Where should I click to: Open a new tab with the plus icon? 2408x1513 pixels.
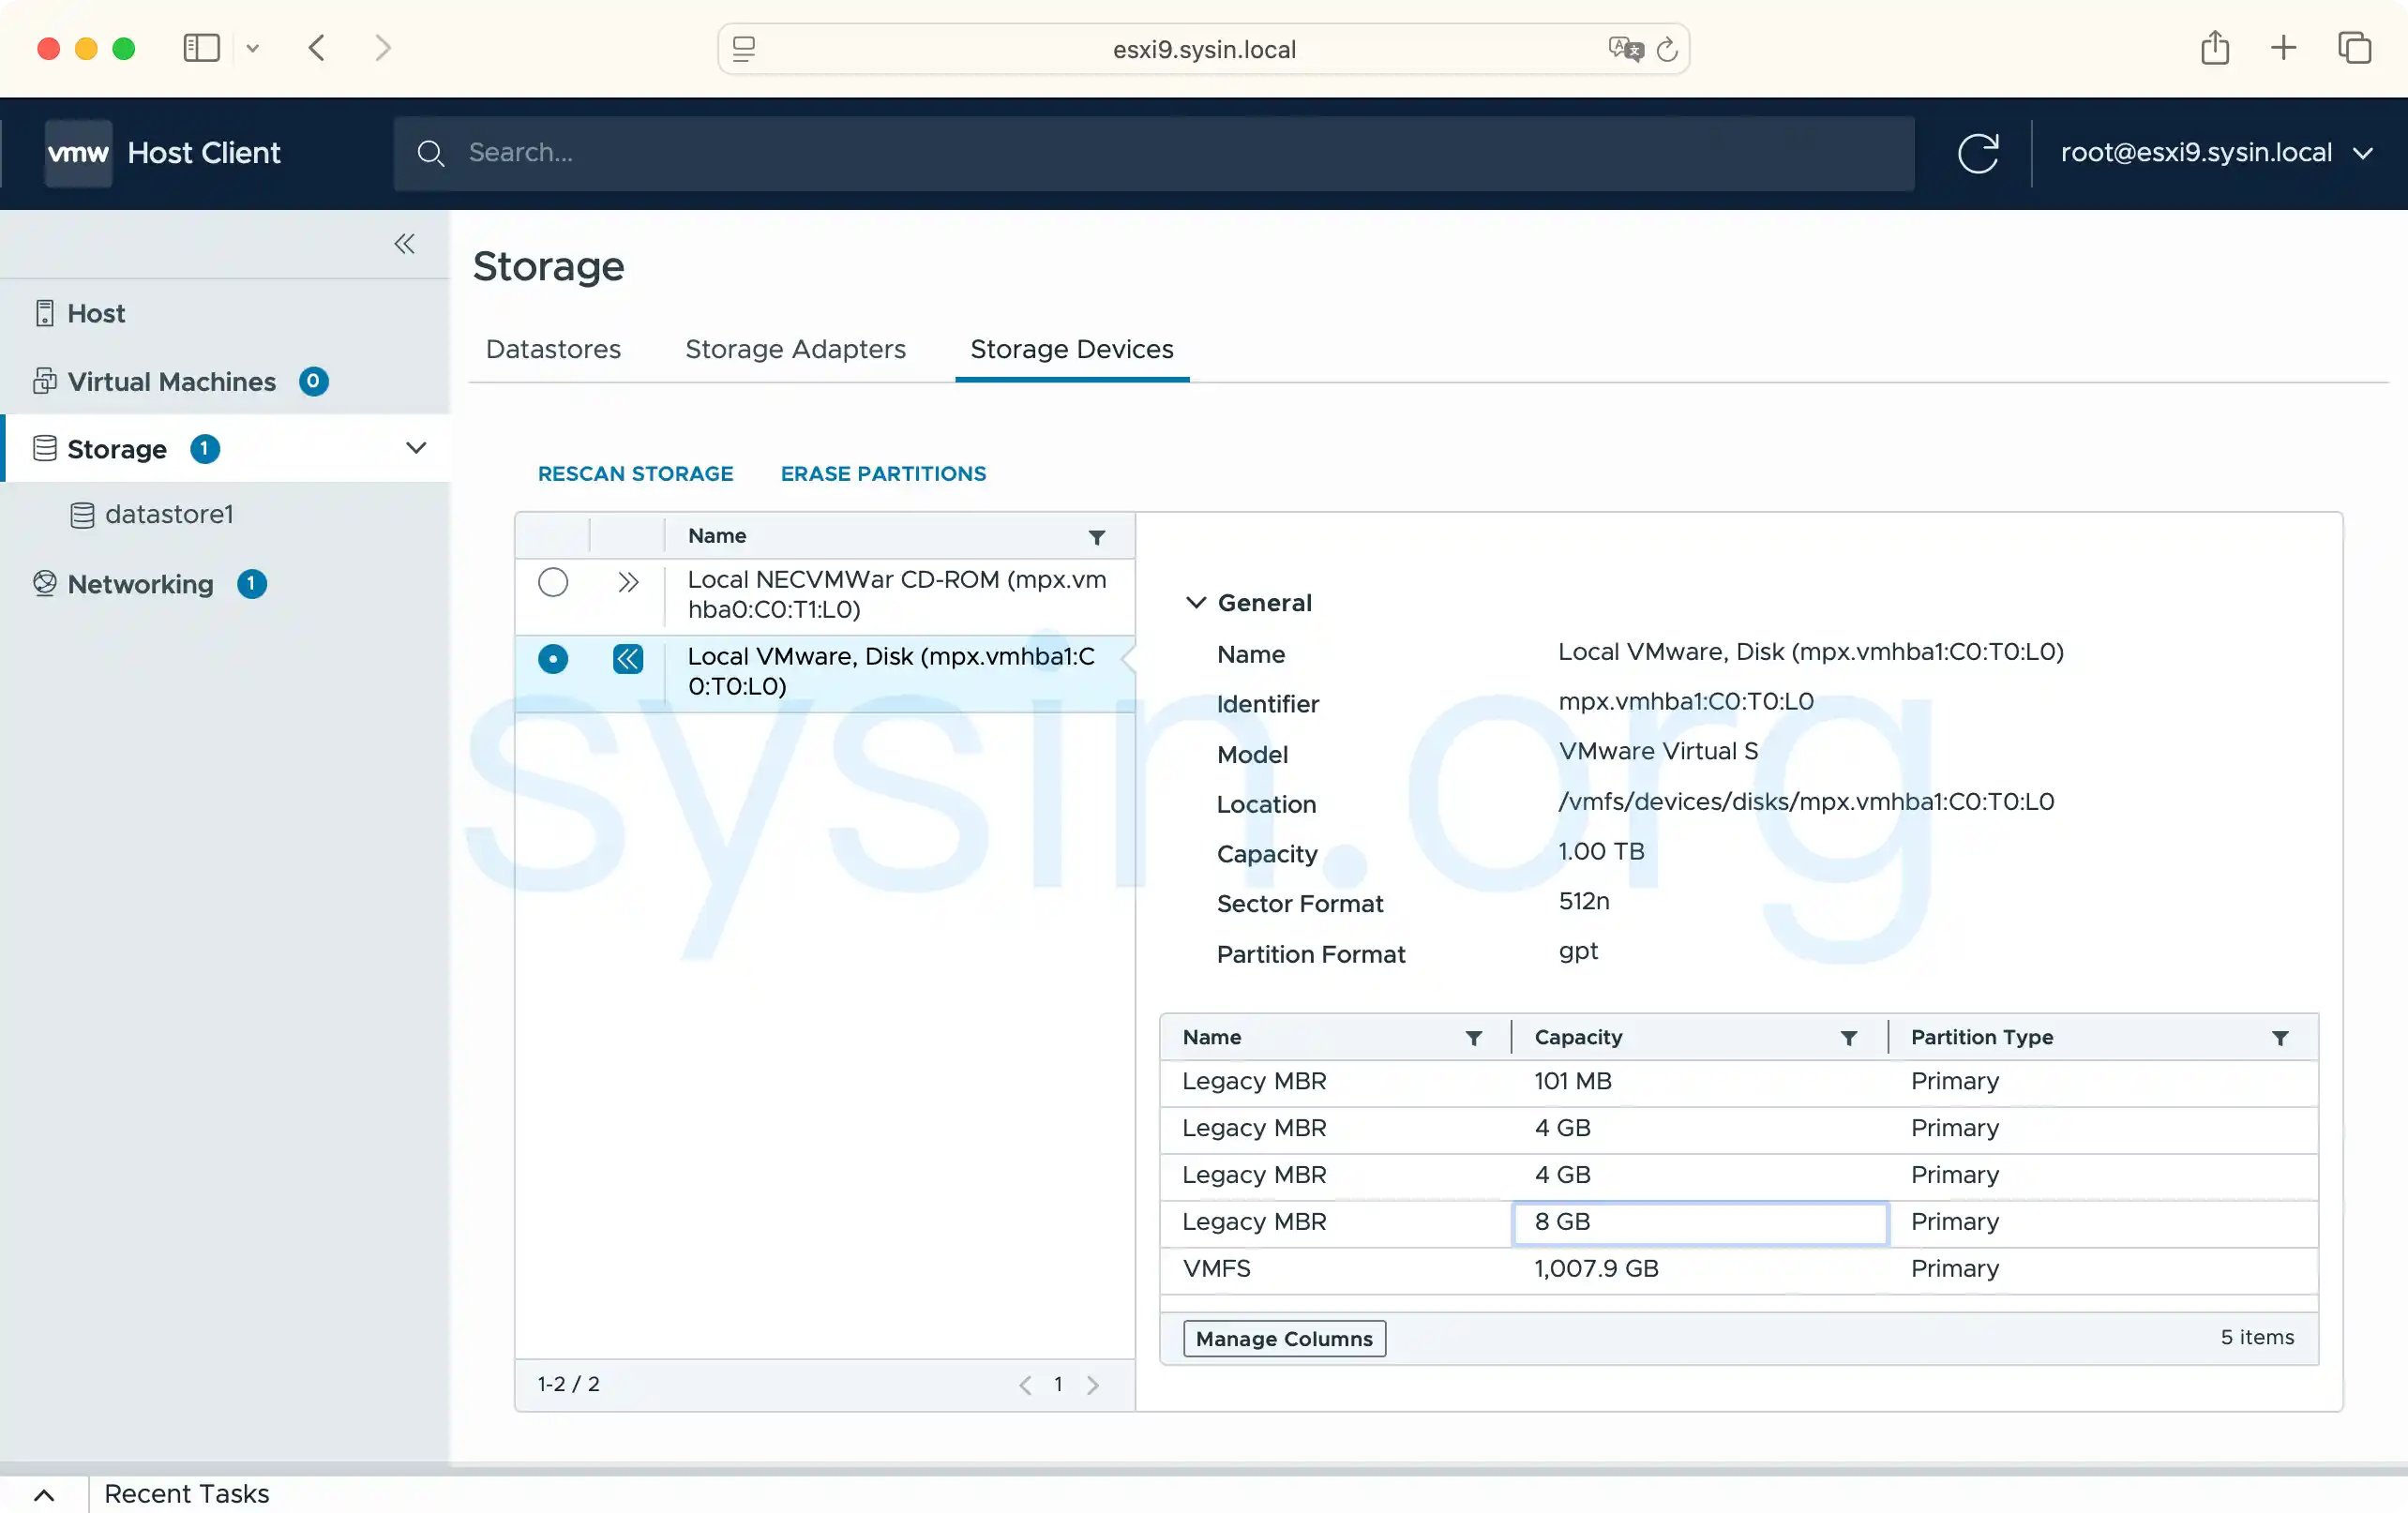point(2283,48)
